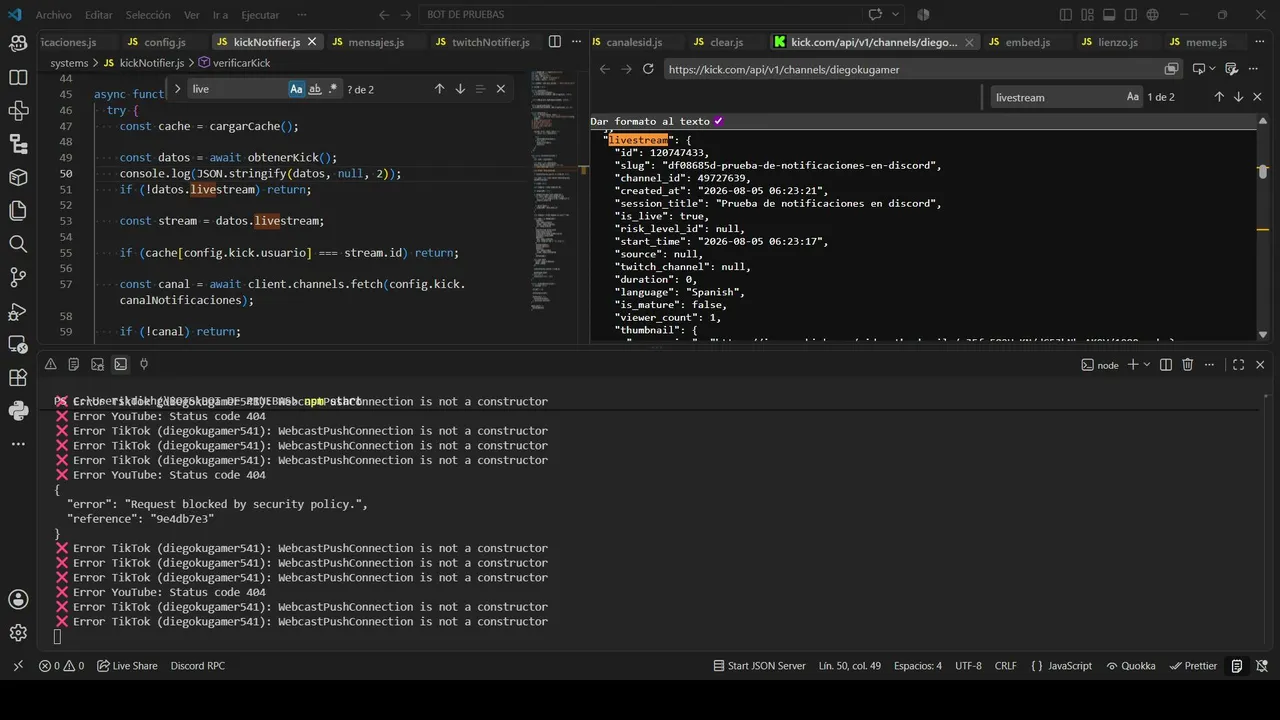Go to previous match in editor find widget
The width and height of the screenshot is (1280, 720).
[x=439, y=89]
